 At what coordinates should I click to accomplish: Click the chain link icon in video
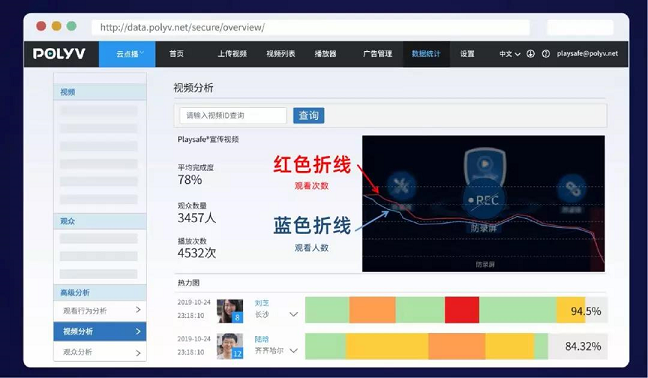572,188
